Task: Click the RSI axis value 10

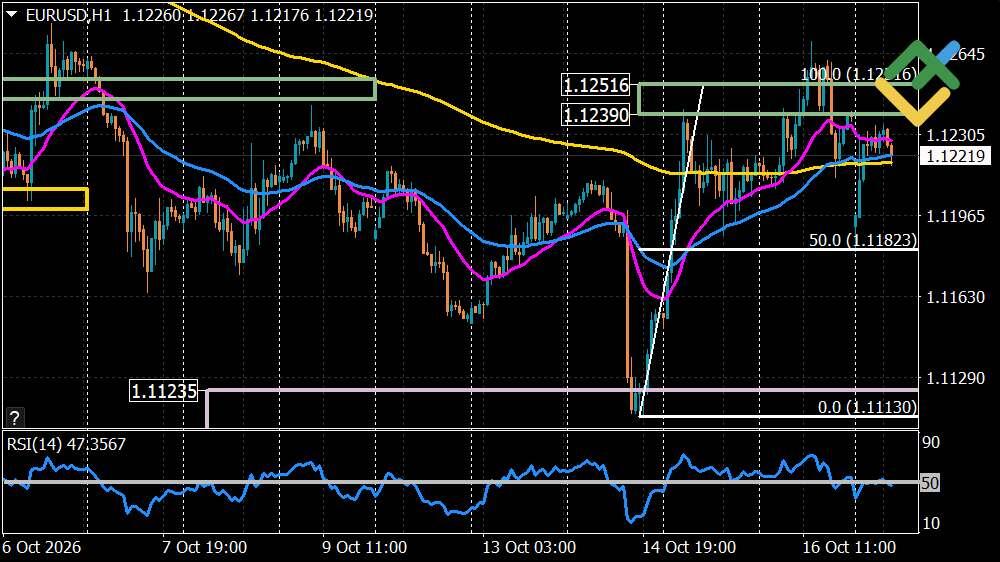Action: [x=931, y=524]
